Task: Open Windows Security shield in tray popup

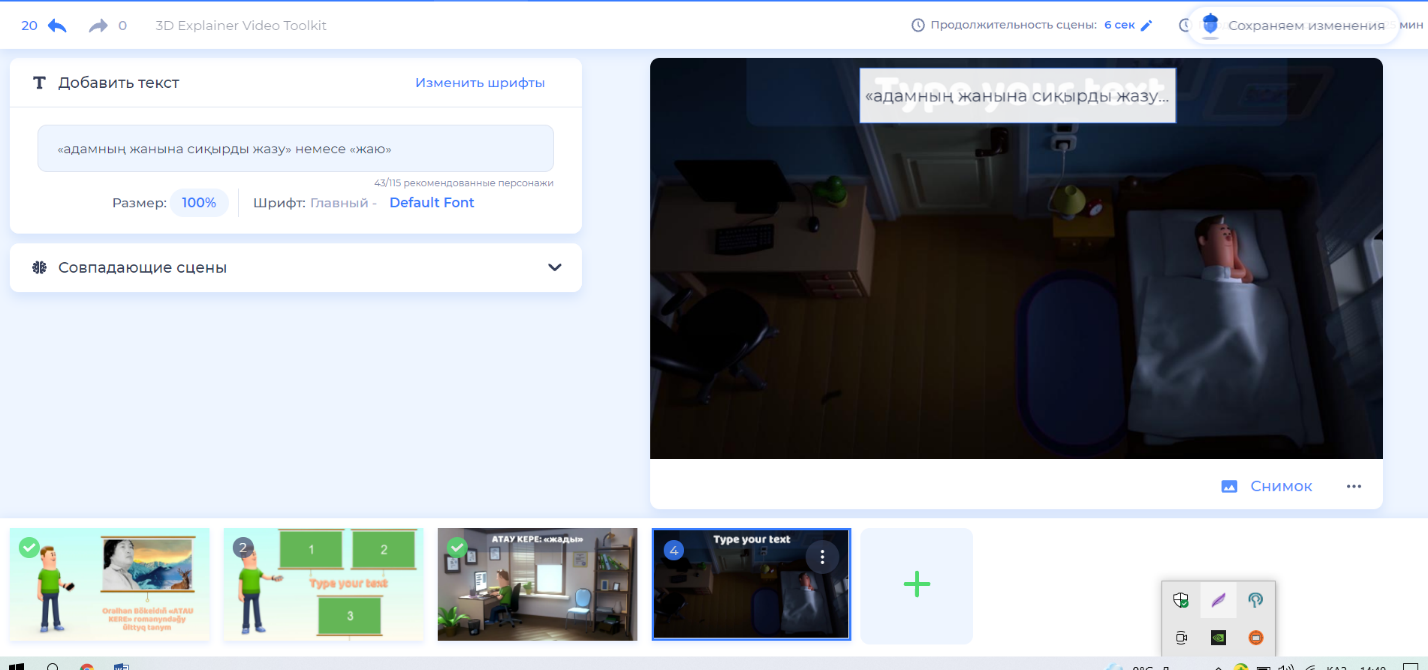Action: (1181, 600)
